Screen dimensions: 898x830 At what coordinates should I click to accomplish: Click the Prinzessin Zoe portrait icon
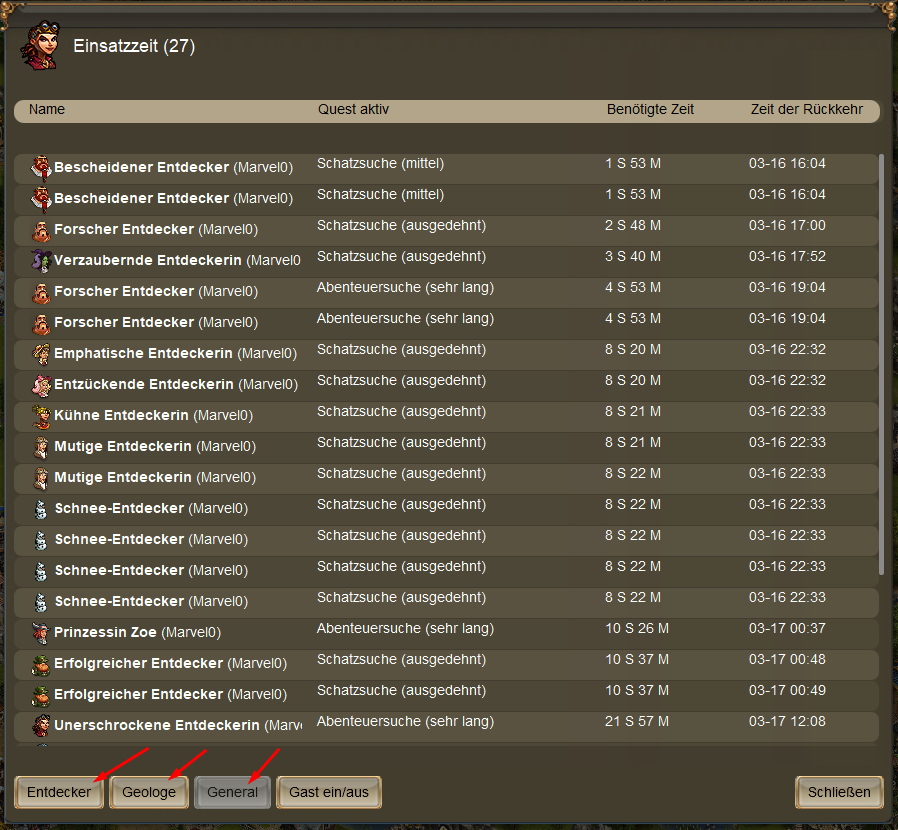[40, 632]
